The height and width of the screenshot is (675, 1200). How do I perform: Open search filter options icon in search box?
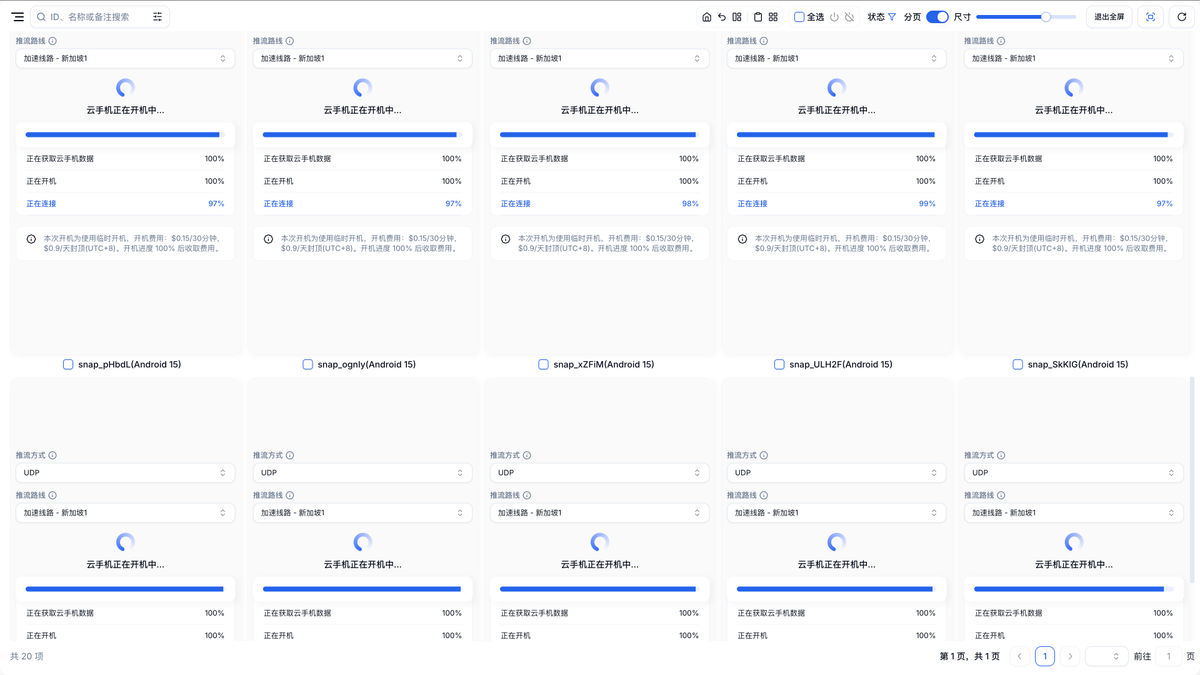(157, 17)
